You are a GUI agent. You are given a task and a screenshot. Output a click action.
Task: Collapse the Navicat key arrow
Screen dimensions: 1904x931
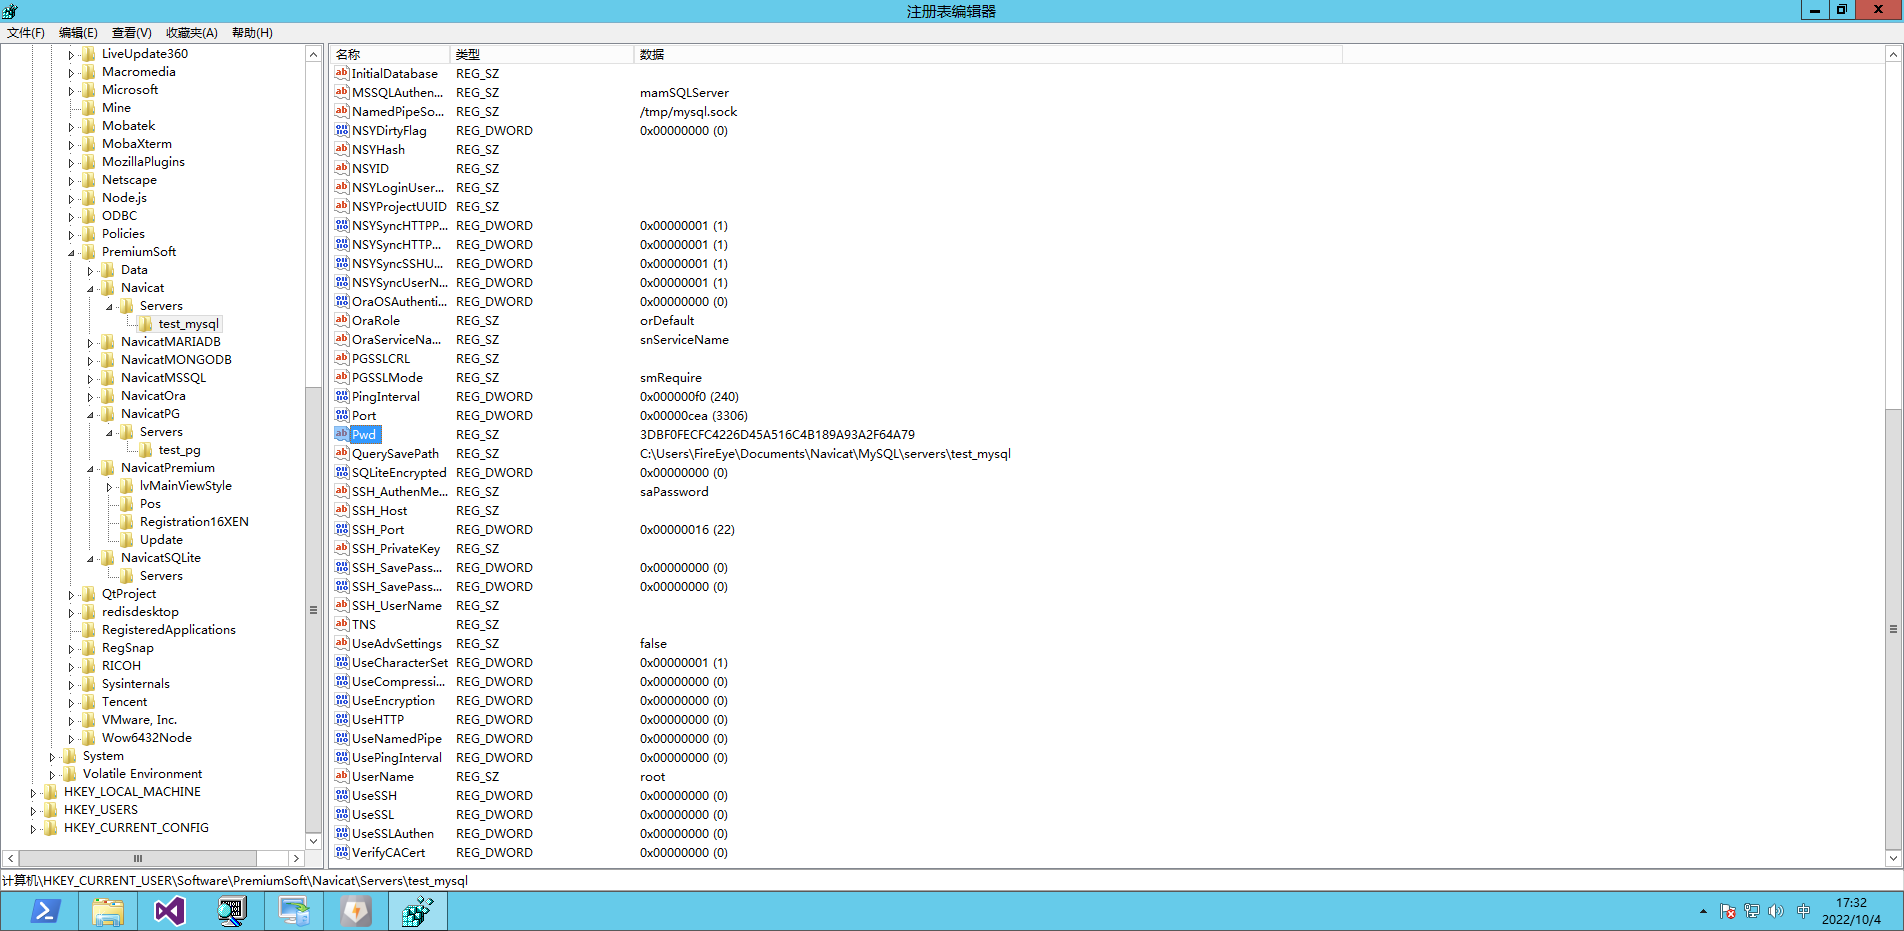pos(90,289)
